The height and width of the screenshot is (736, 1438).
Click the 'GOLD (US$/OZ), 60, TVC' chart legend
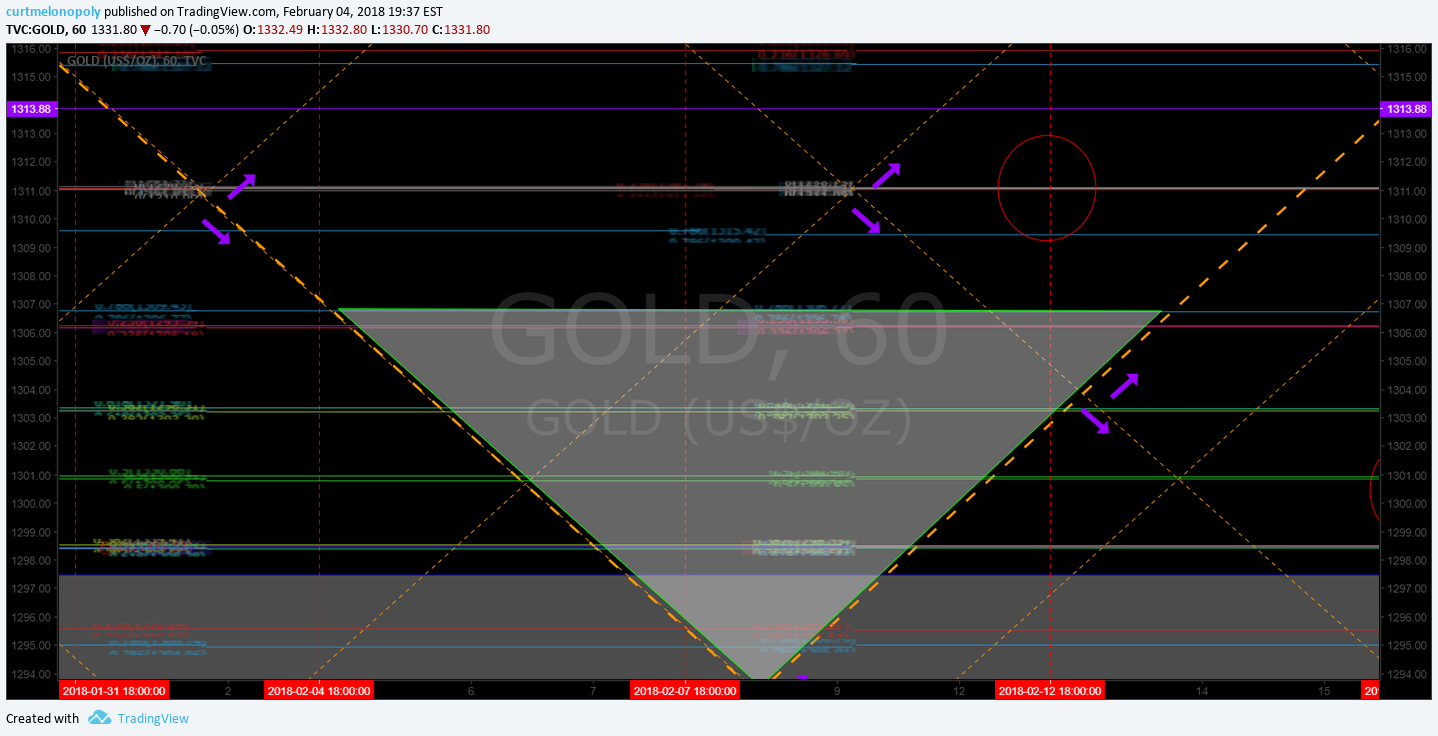pos(137,60)
